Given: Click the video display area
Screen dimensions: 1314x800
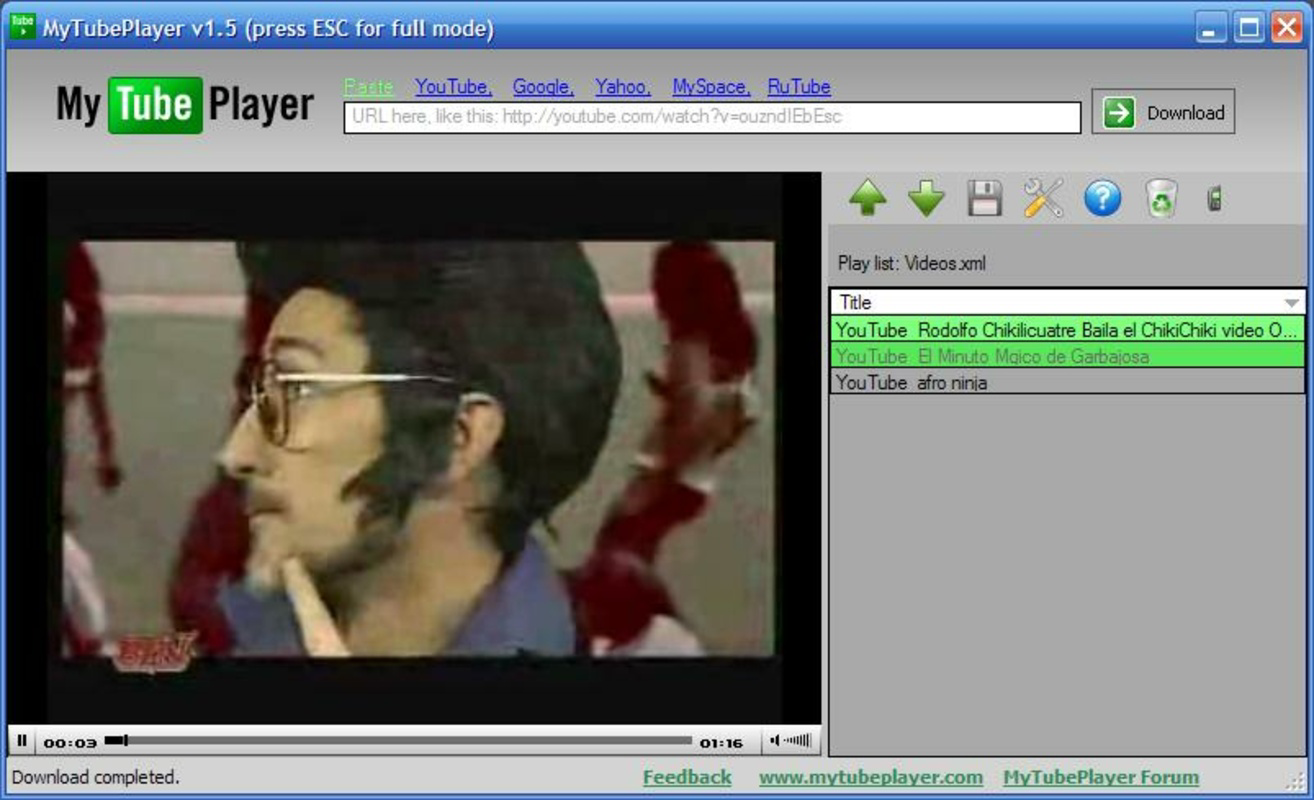Looking at the screenshot, I should (414, 448).
